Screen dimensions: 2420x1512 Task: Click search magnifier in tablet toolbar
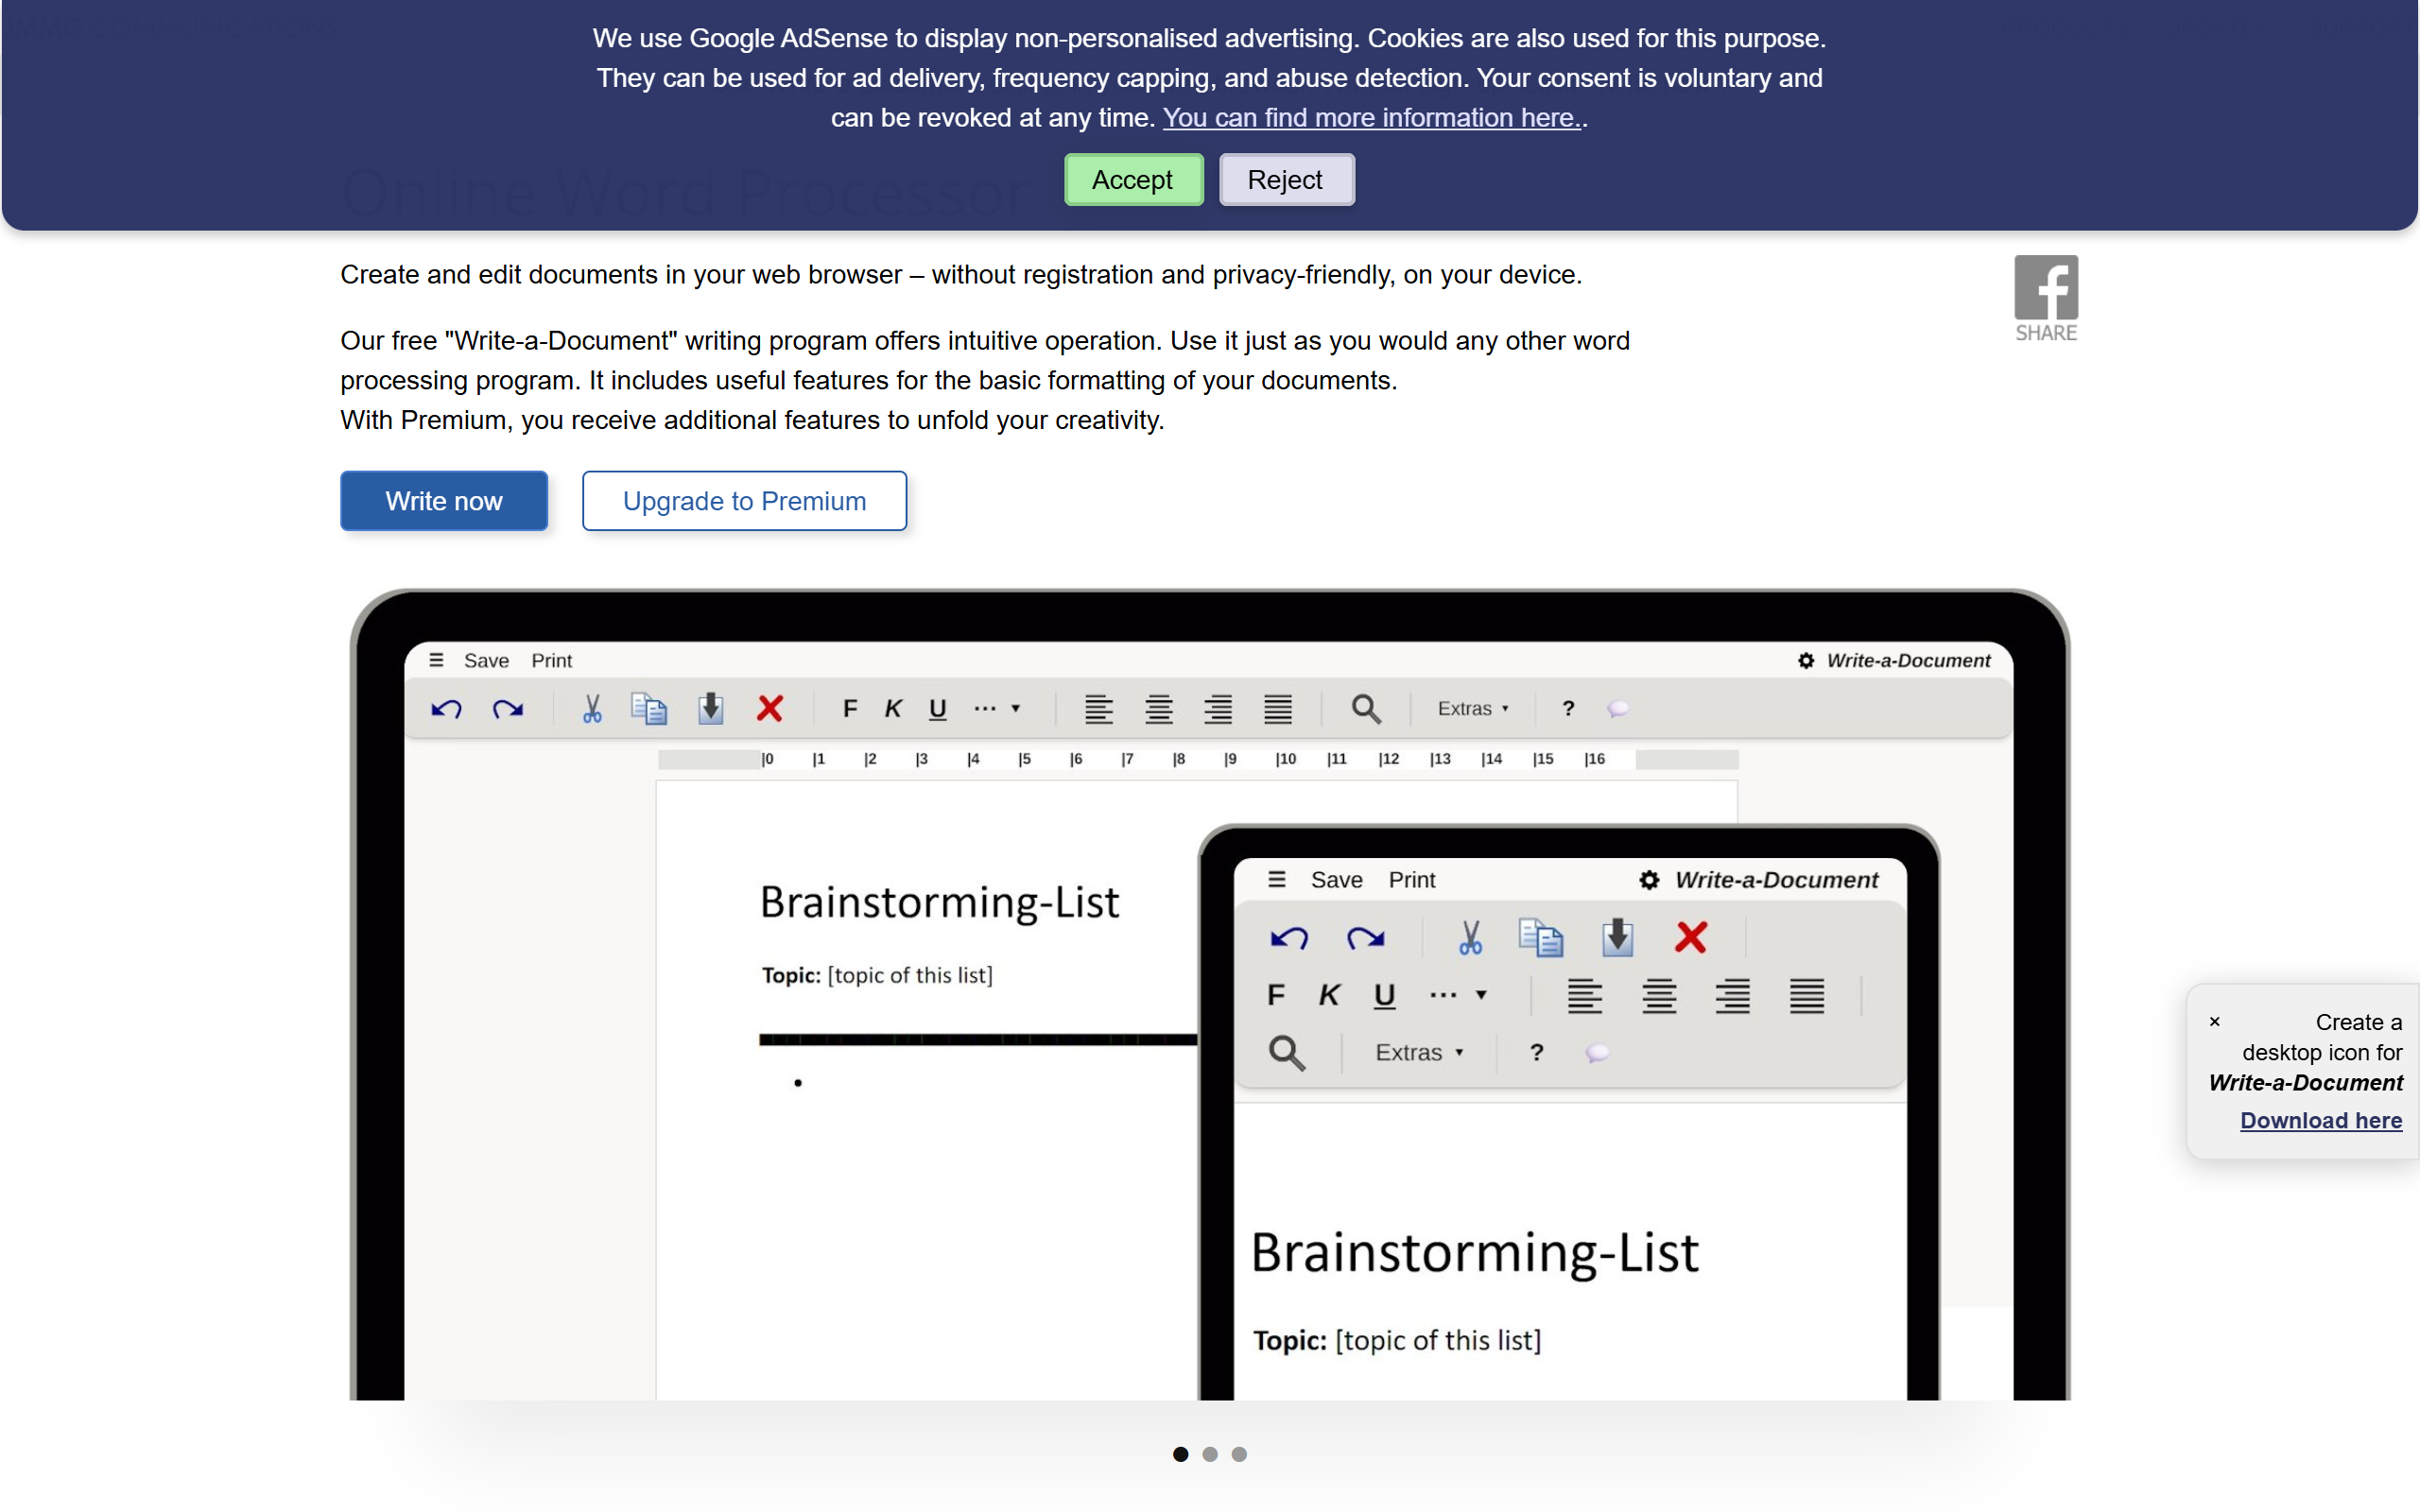point(1287,1053)
